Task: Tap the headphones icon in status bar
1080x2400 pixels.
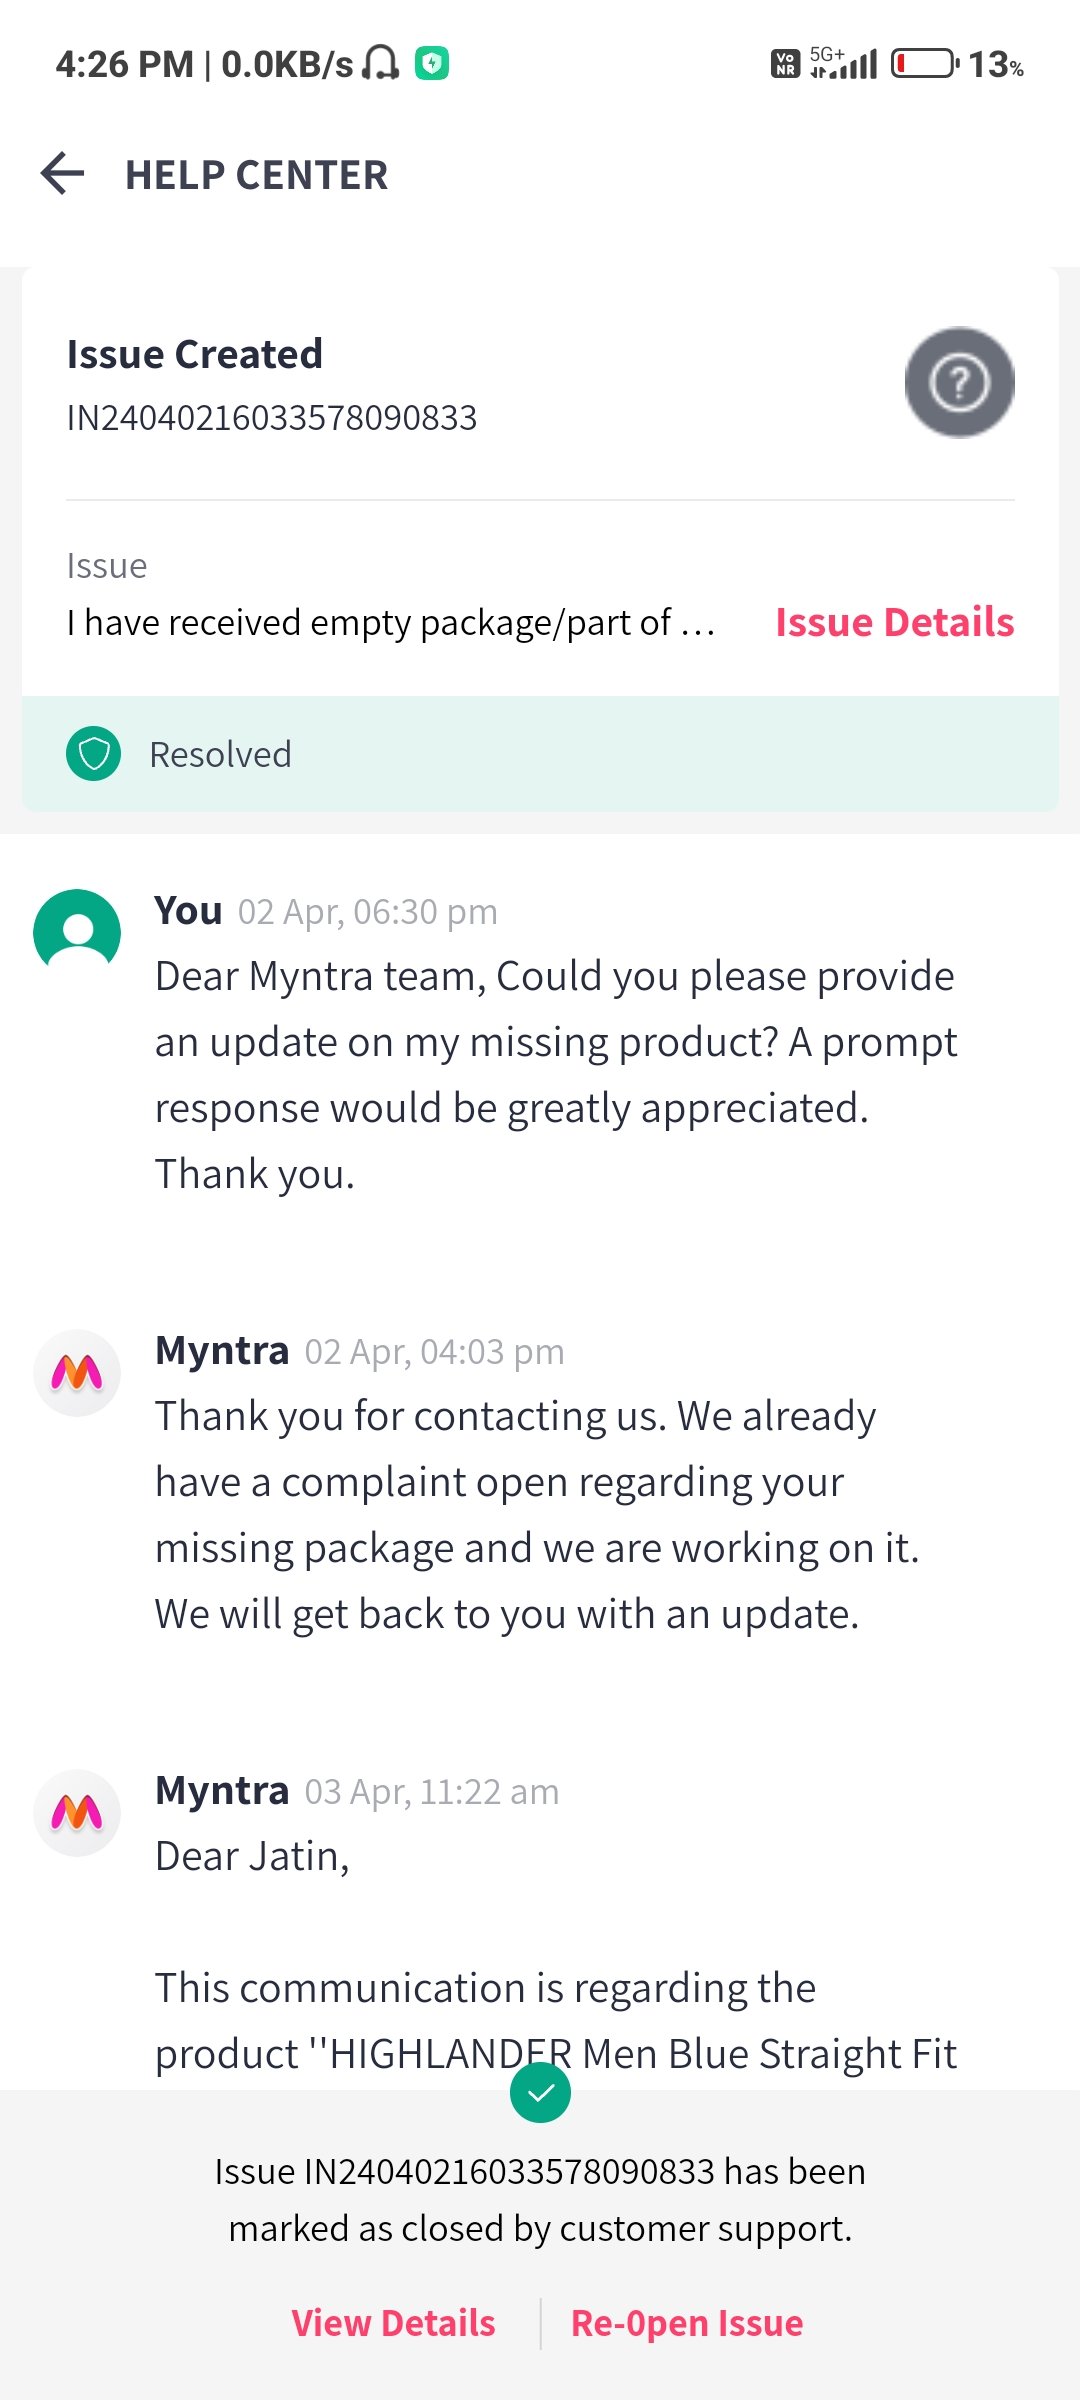Action: (x=380, y=64)
